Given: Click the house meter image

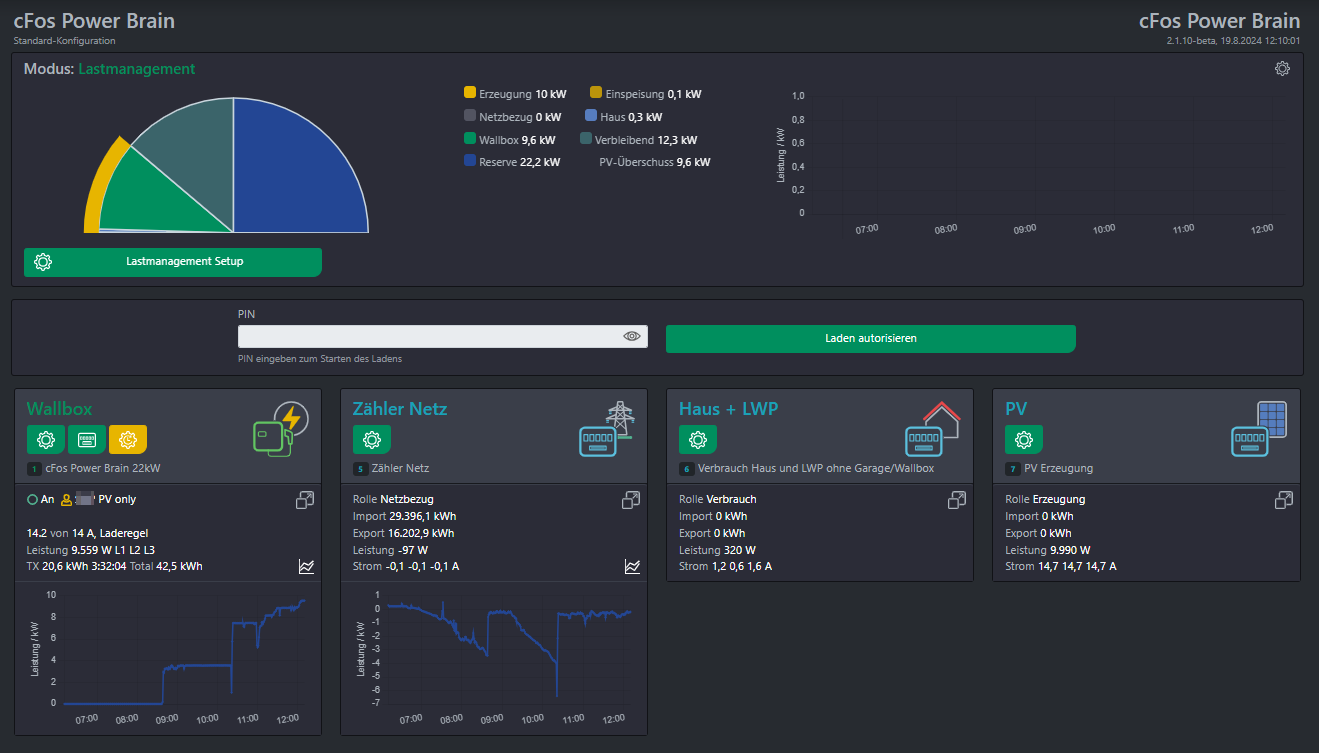Looking at the screenshot, I should click(x=934, y=429).
